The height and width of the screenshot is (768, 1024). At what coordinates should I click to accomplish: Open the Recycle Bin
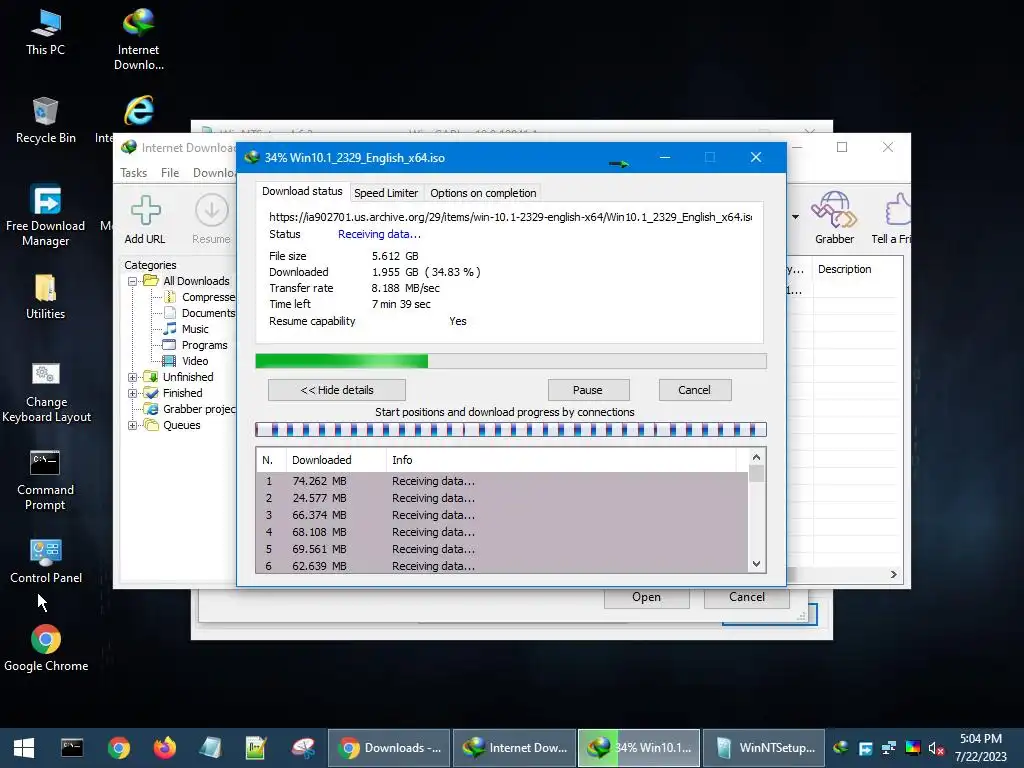(x=46, y=121)
